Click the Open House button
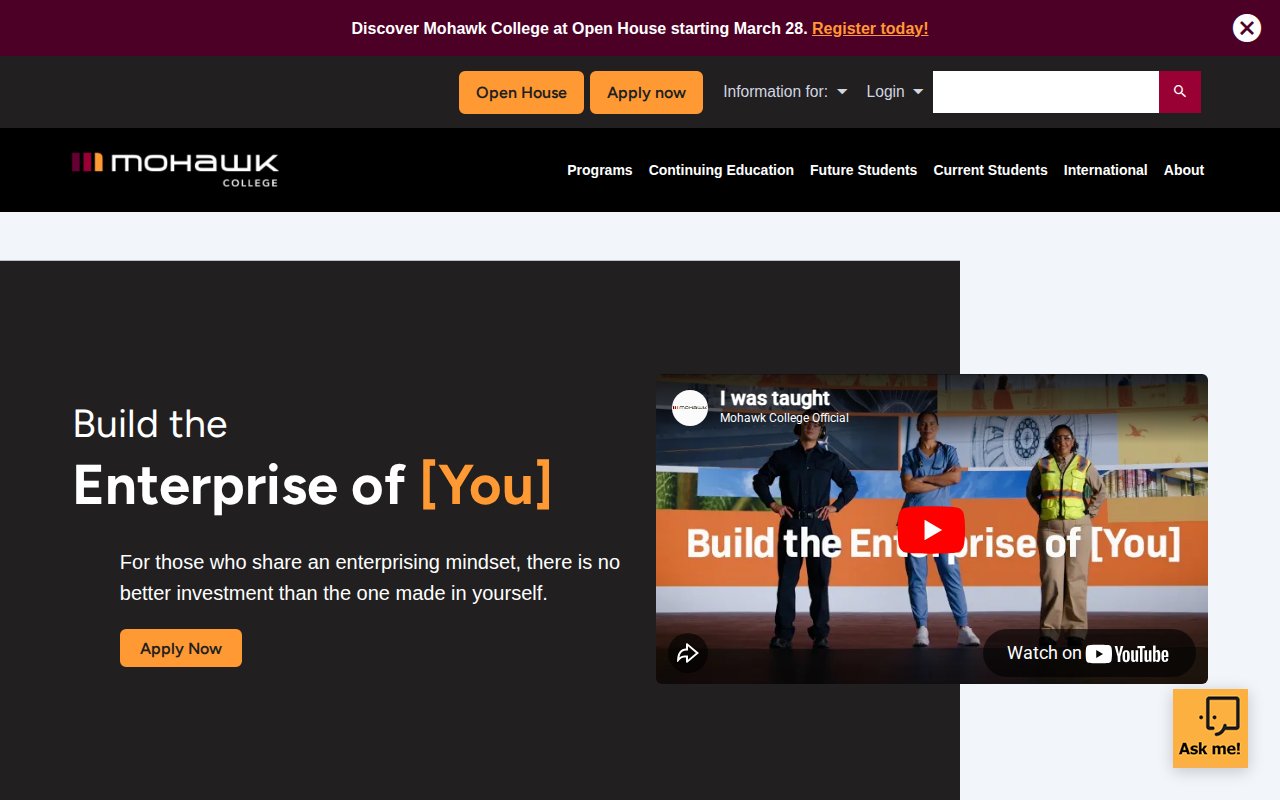 [521, 92]
